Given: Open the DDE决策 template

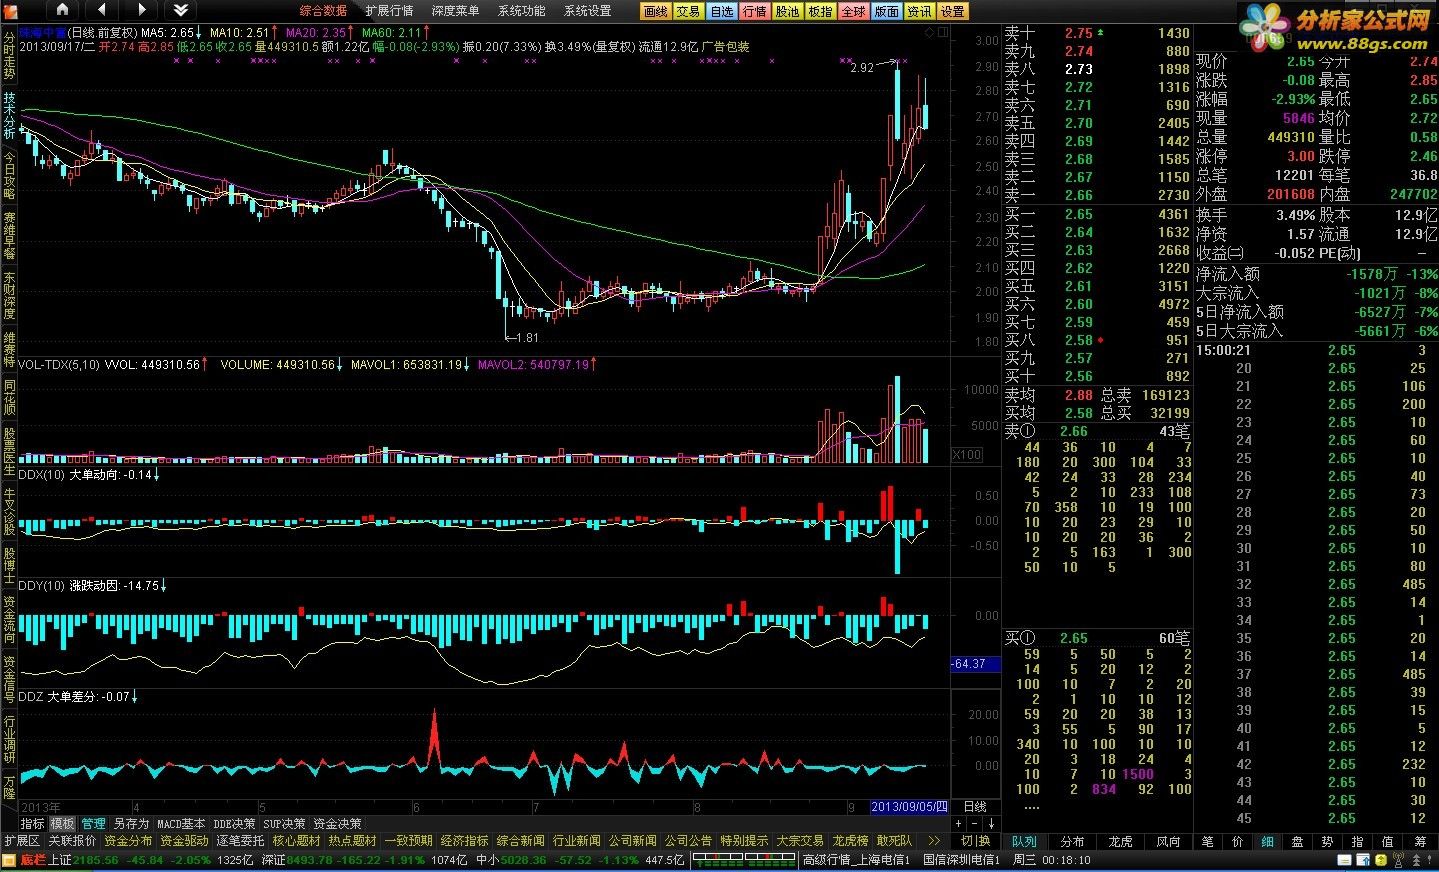Looking at the screenshot, I should point(234,824).
